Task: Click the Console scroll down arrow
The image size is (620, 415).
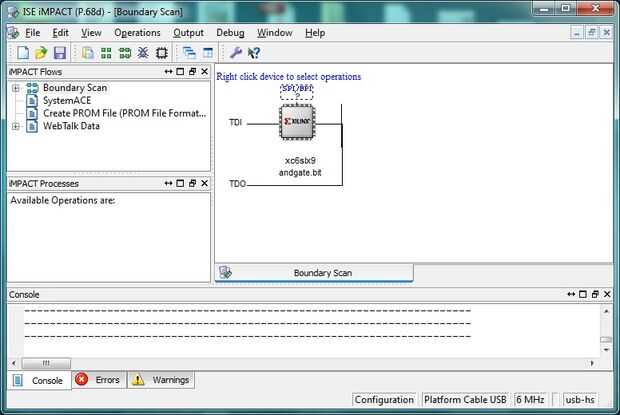Action: point(606,350)
